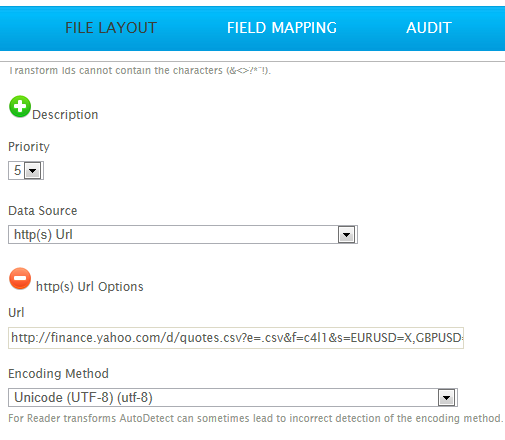Click the AutoDetect encoding hint text
Screen dimensions: 505x440
pos(256,418)
